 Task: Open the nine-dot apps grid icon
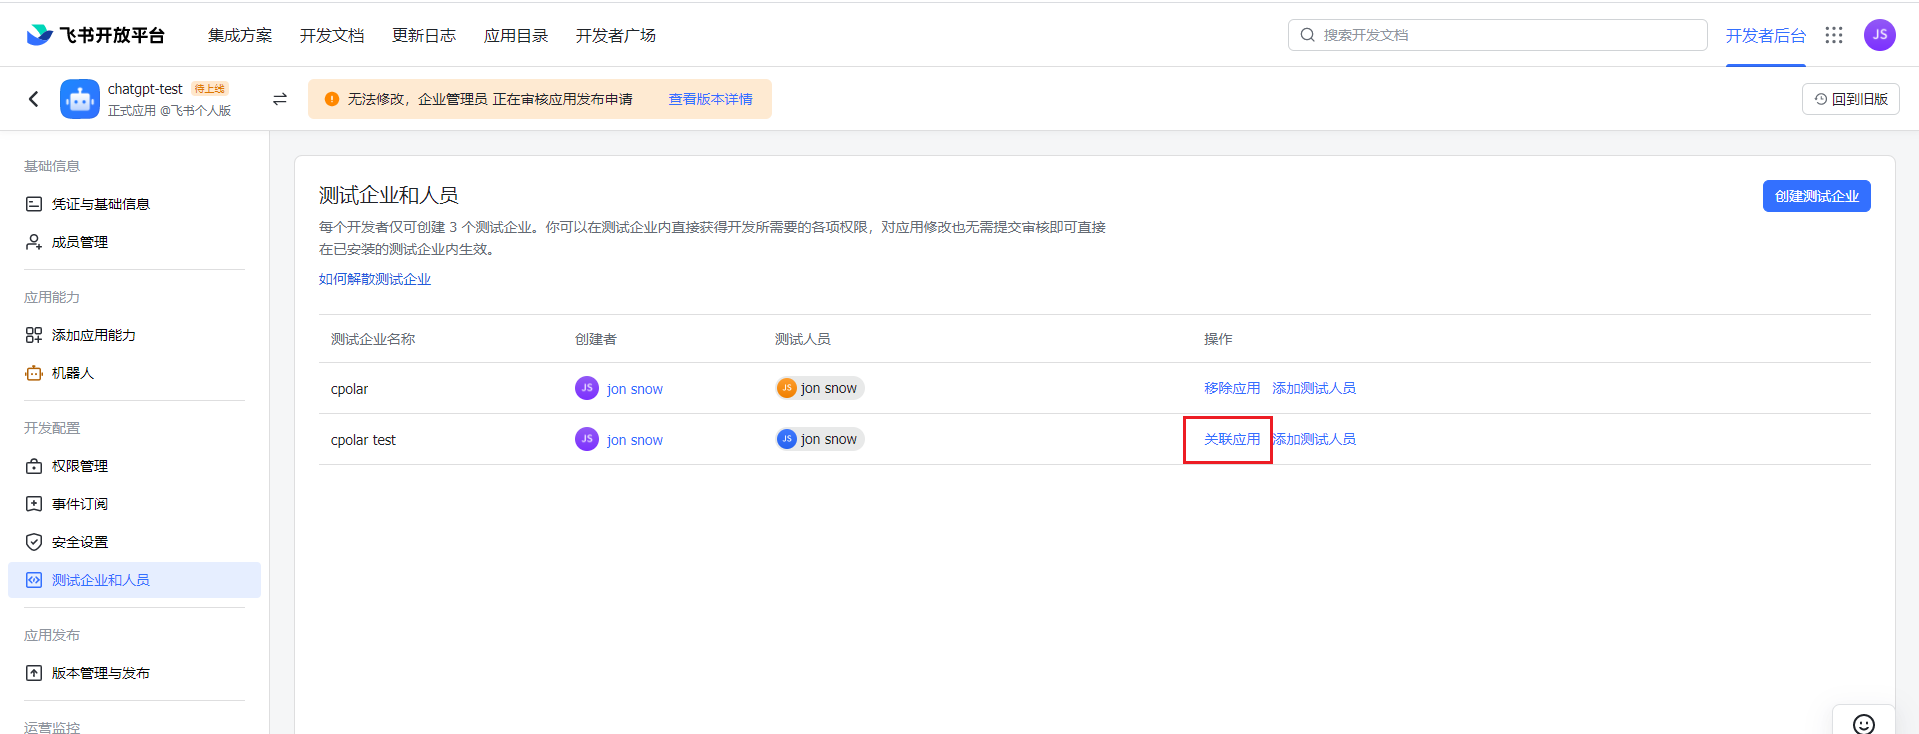coord(1834,35)
